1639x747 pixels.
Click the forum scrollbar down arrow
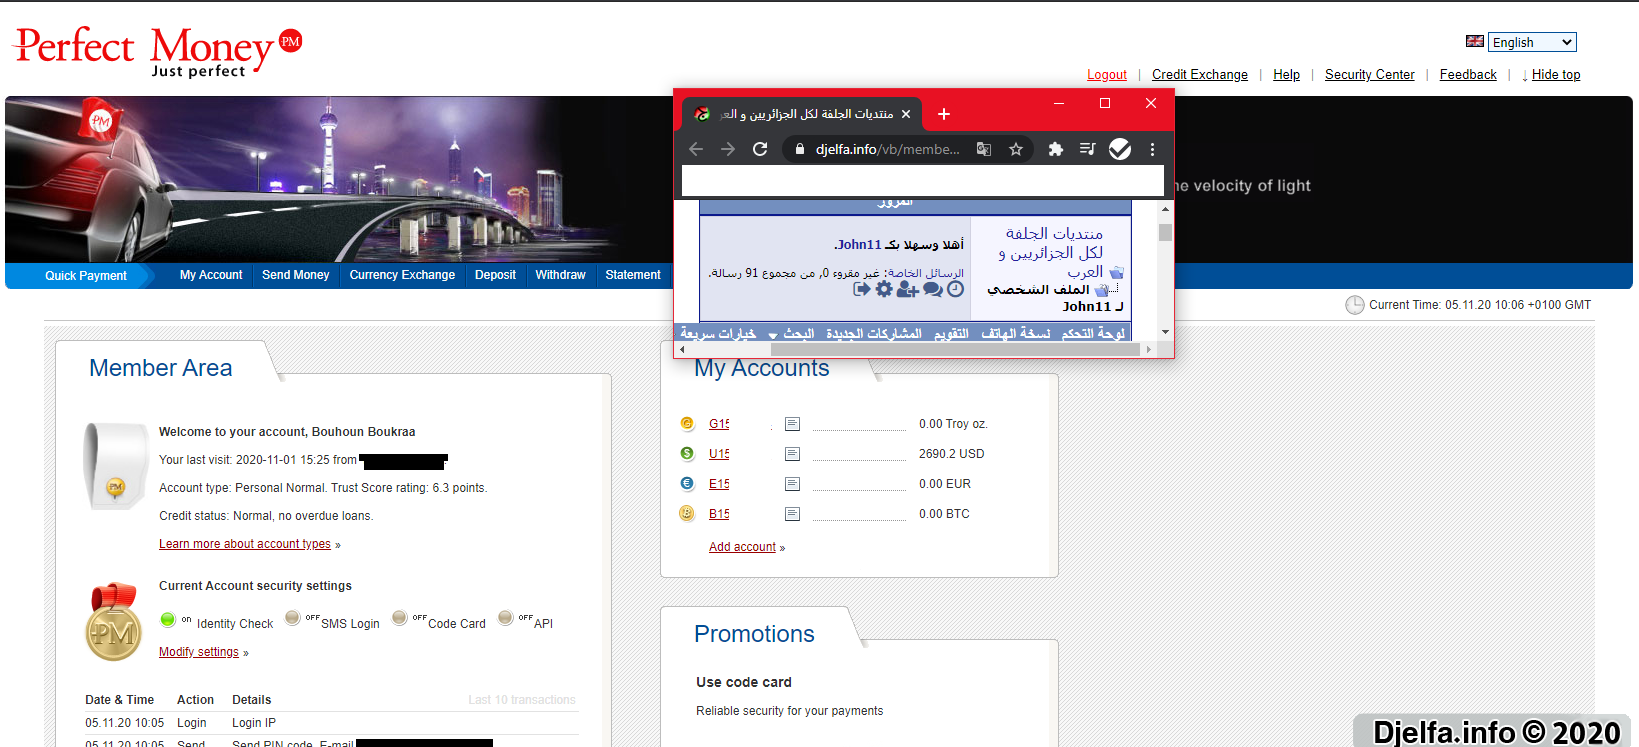pyautogui.click(x=1165, y=332)
